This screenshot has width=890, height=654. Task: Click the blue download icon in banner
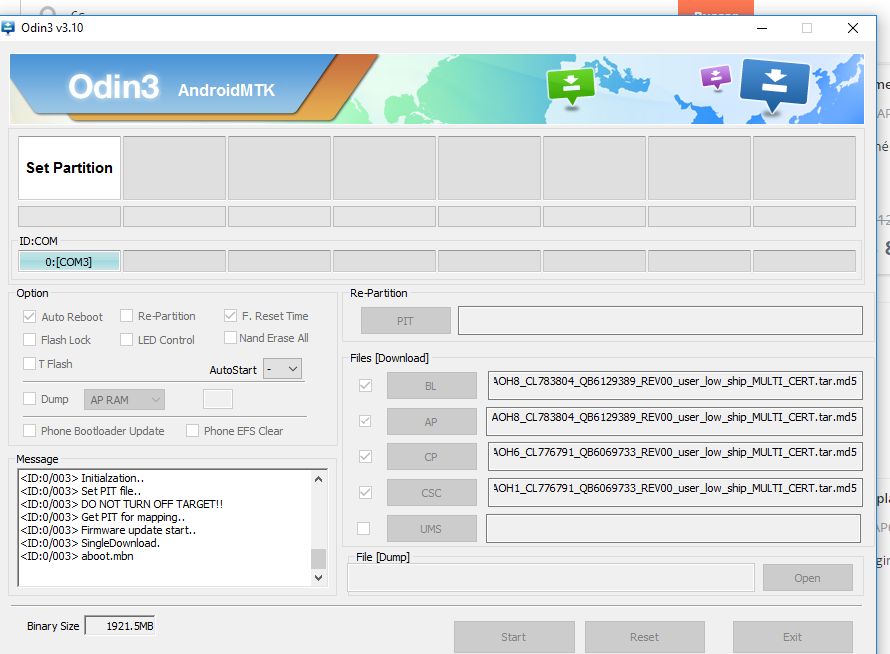coord(775,84)
